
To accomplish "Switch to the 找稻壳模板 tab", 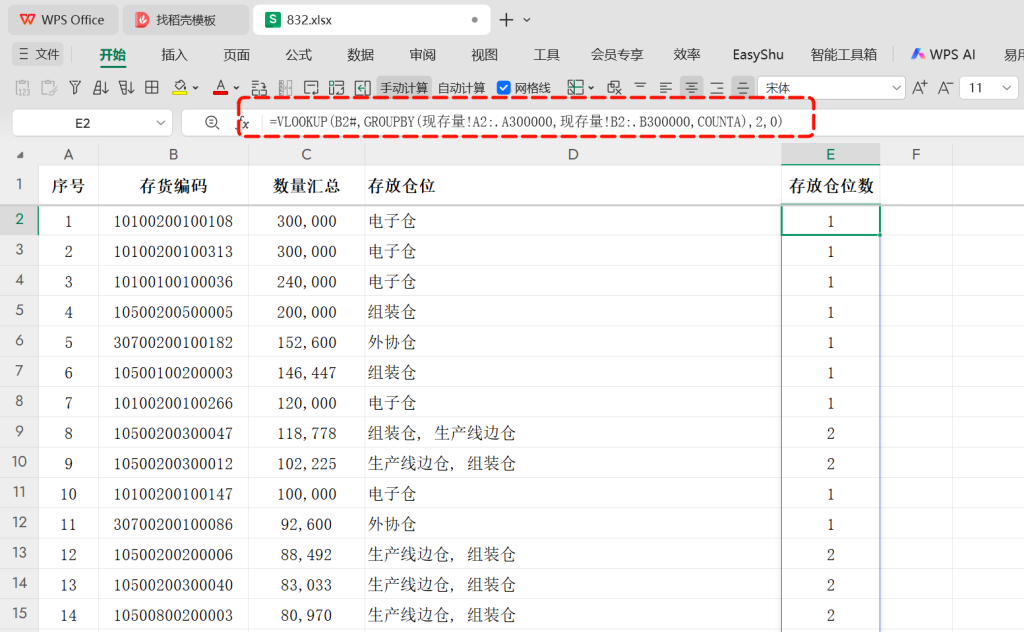I will pyautogui.click(x=185, y=20).
